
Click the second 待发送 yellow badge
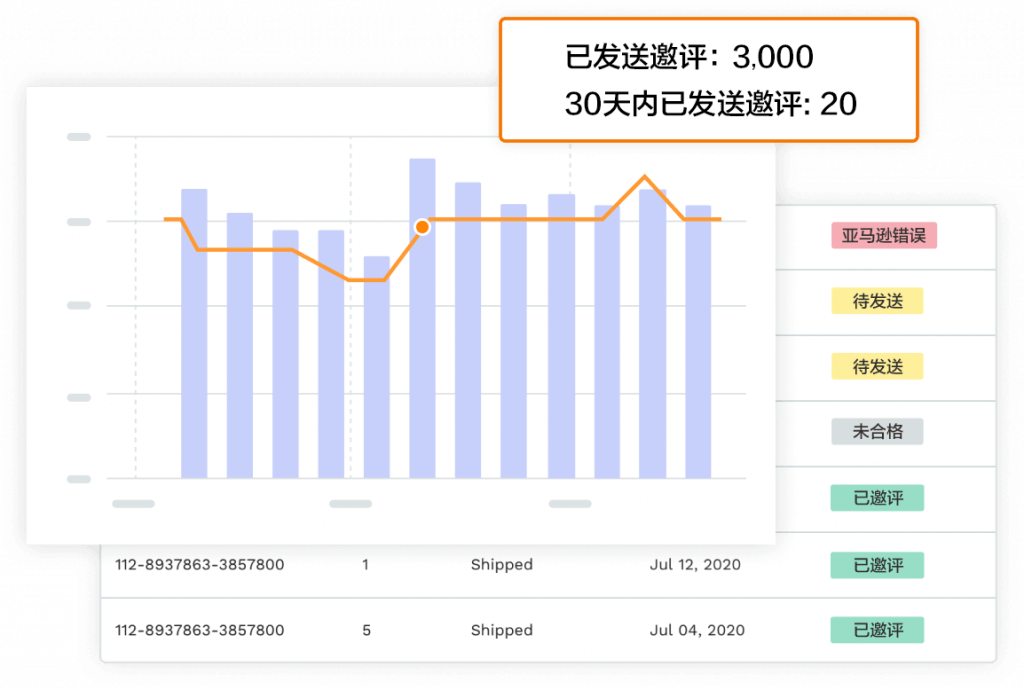[x=877, y=366]
